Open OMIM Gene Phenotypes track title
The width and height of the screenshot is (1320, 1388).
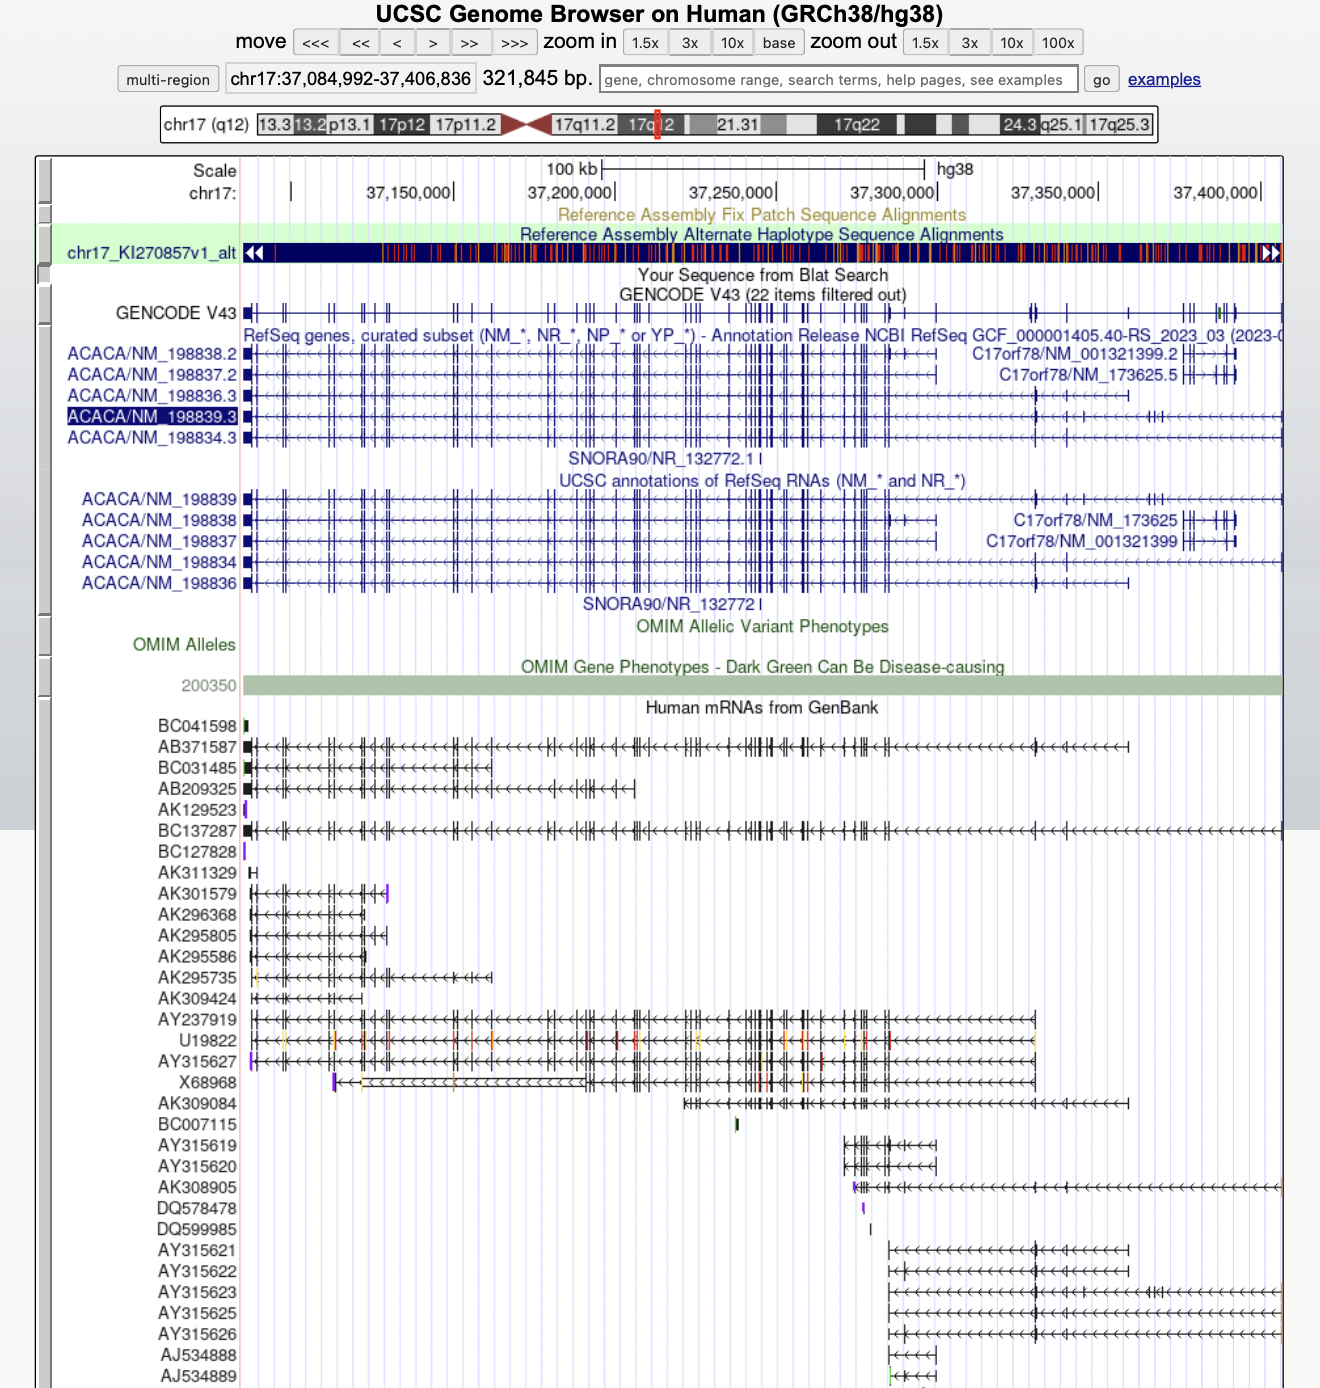[x=762, y=667]
